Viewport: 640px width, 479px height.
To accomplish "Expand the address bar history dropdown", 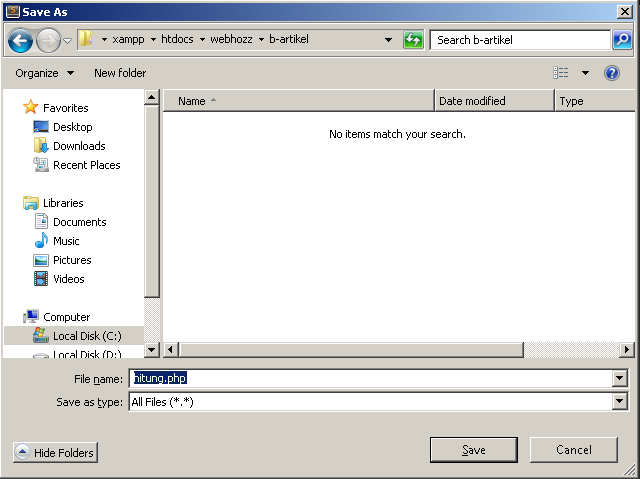I will coord(389,40).
